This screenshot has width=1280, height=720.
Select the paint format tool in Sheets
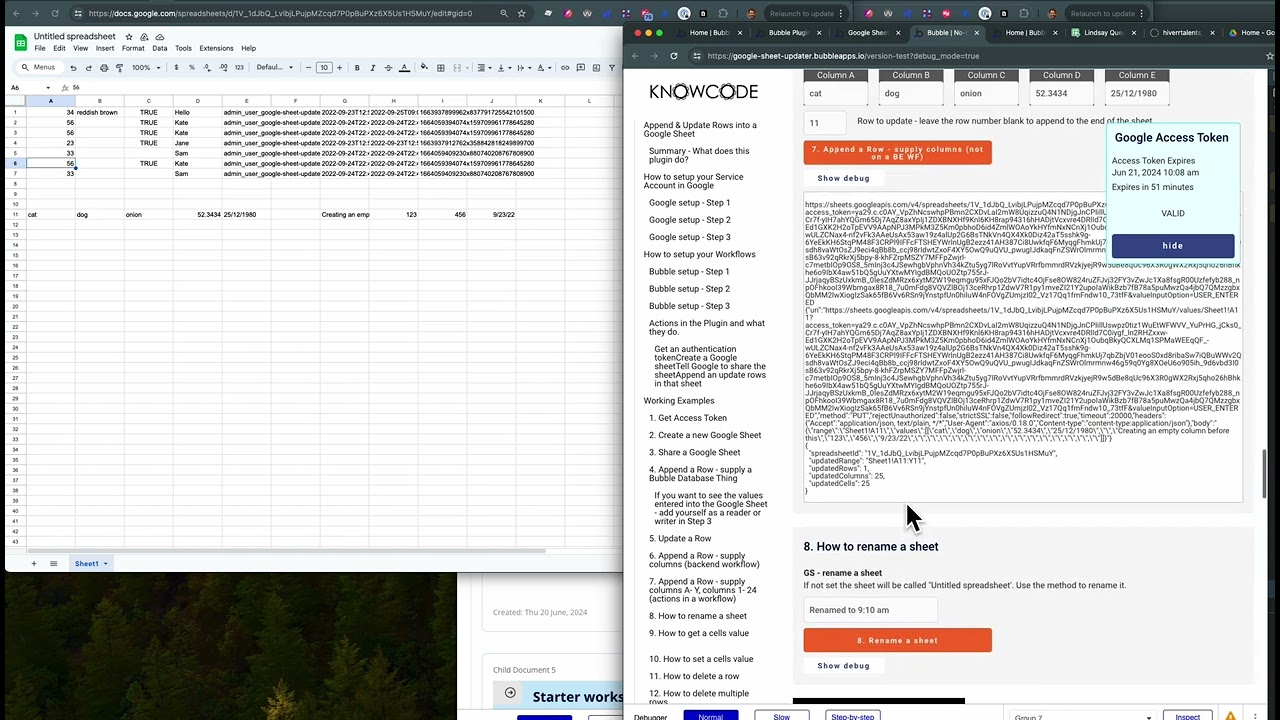[x=119, y=68]
